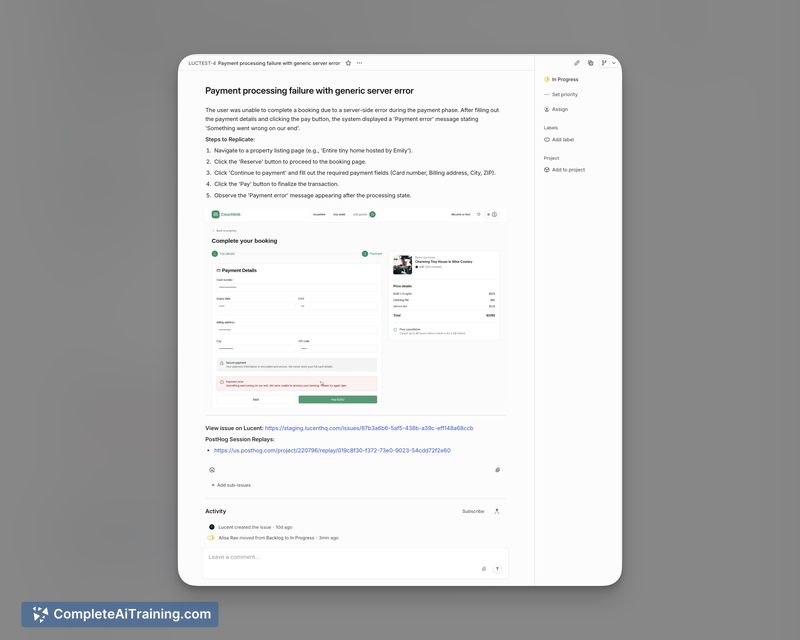Copy the issue ID icon
This screenshot has width=800, height=640.
click(x=590, y=63)
